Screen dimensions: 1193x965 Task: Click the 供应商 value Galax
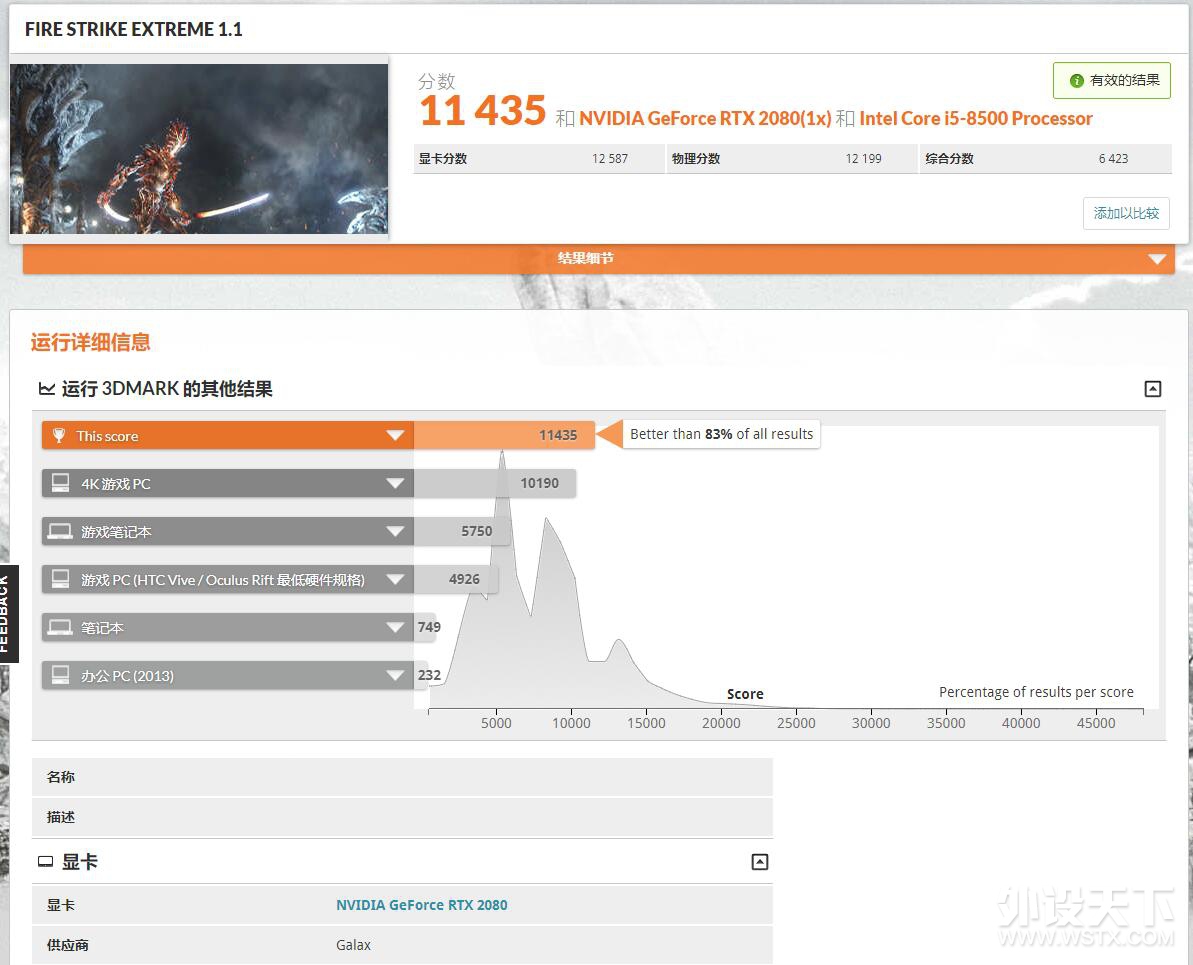(x=353, y=945)
